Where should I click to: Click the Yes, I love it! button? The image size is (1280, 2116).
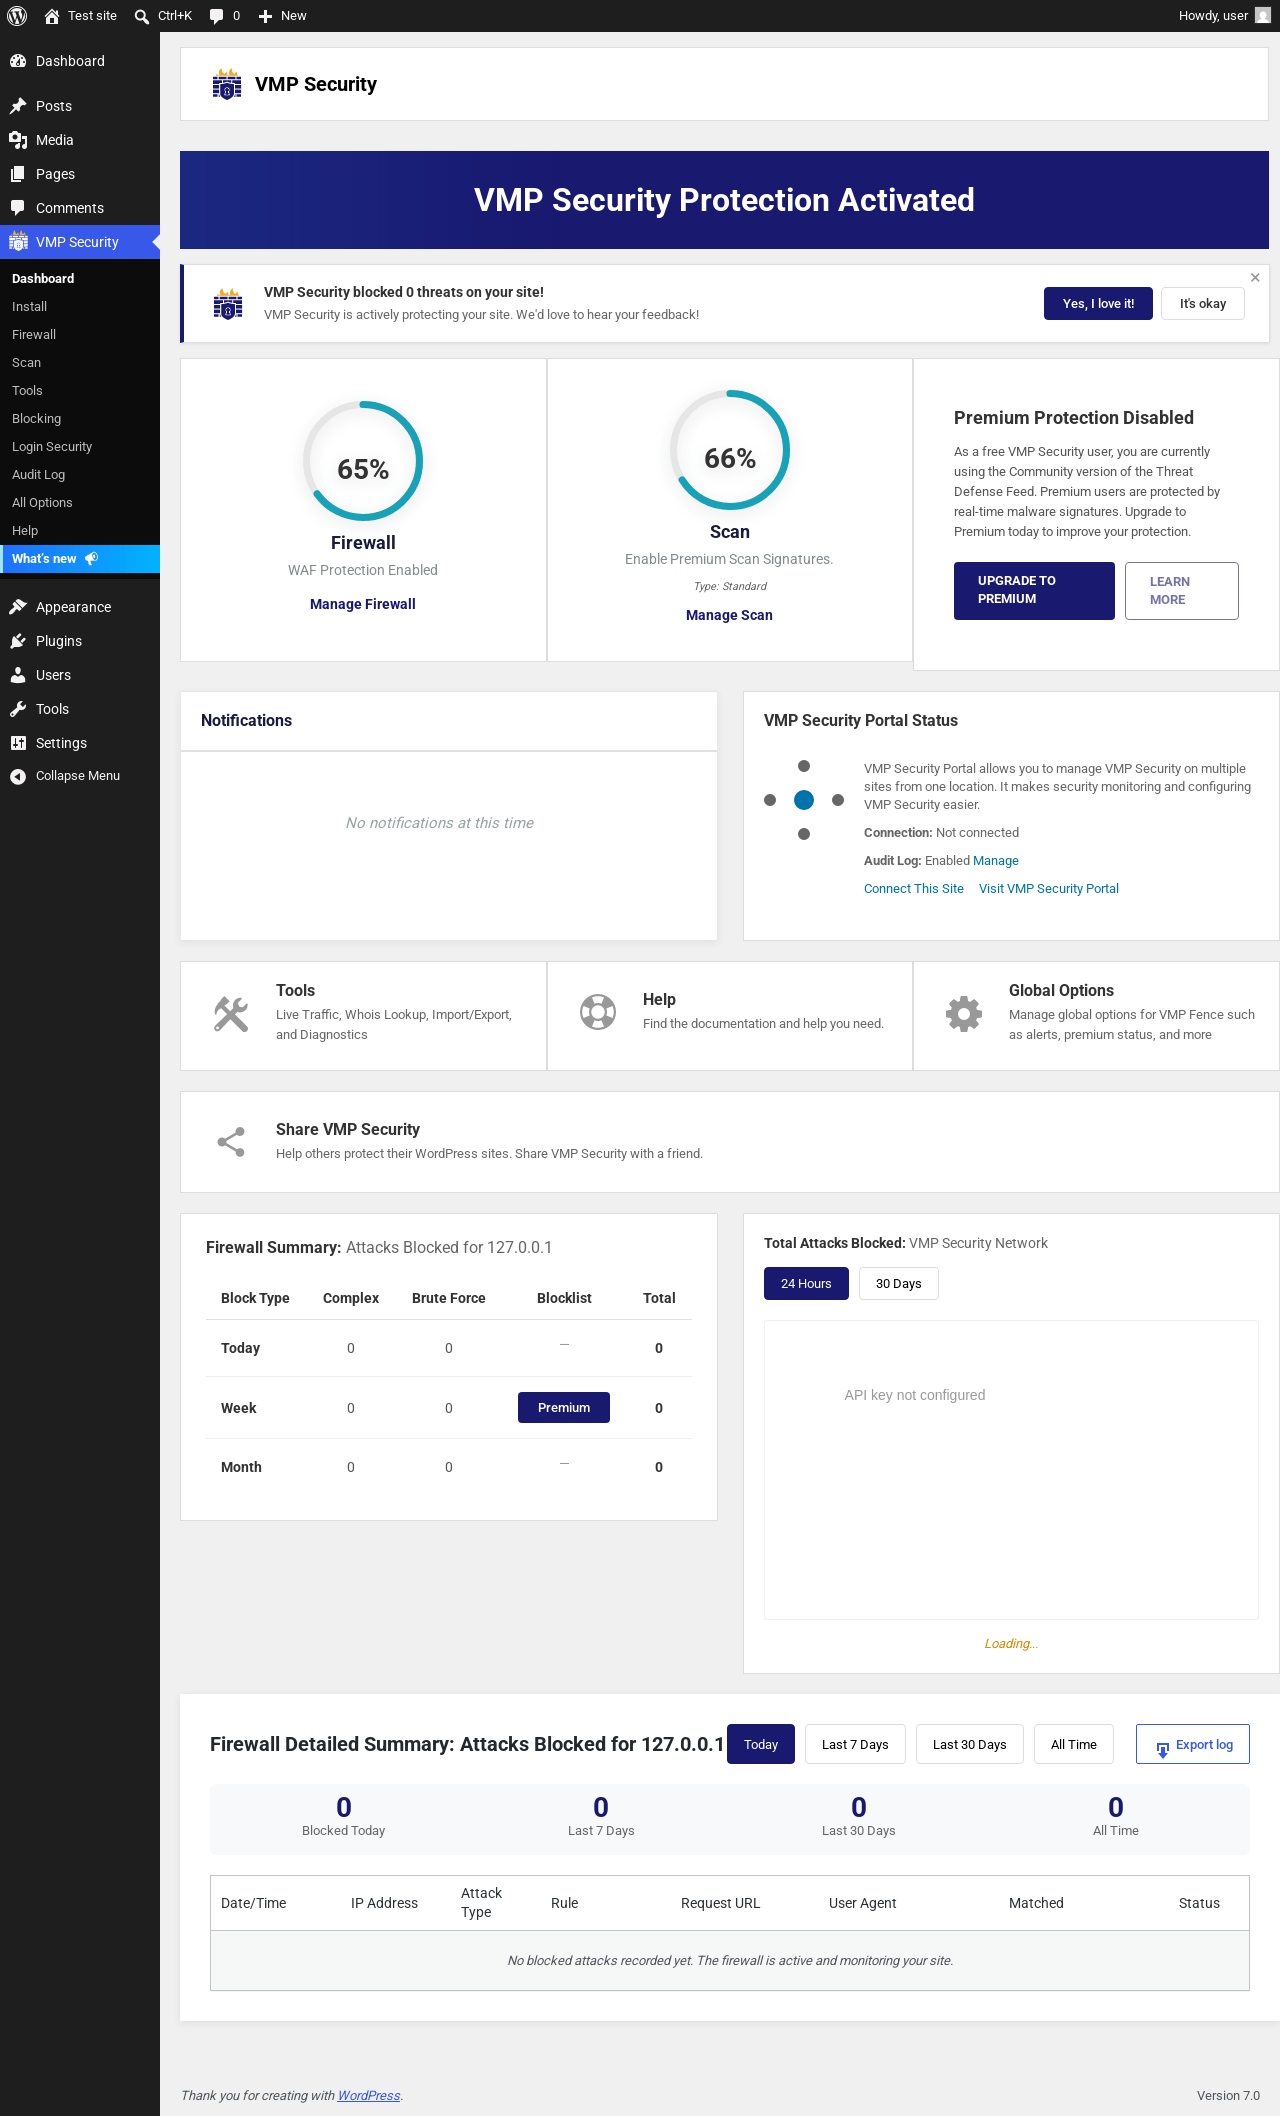click(1098, 304)
